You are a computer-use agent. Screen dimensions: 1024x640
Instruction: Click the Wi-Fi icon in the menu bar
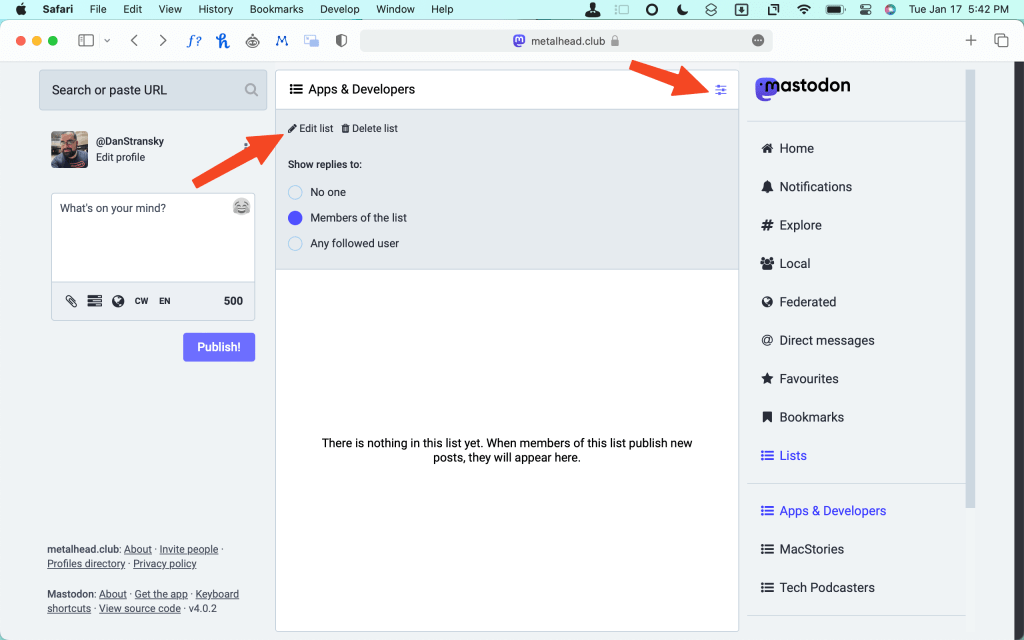pos(803,9)
